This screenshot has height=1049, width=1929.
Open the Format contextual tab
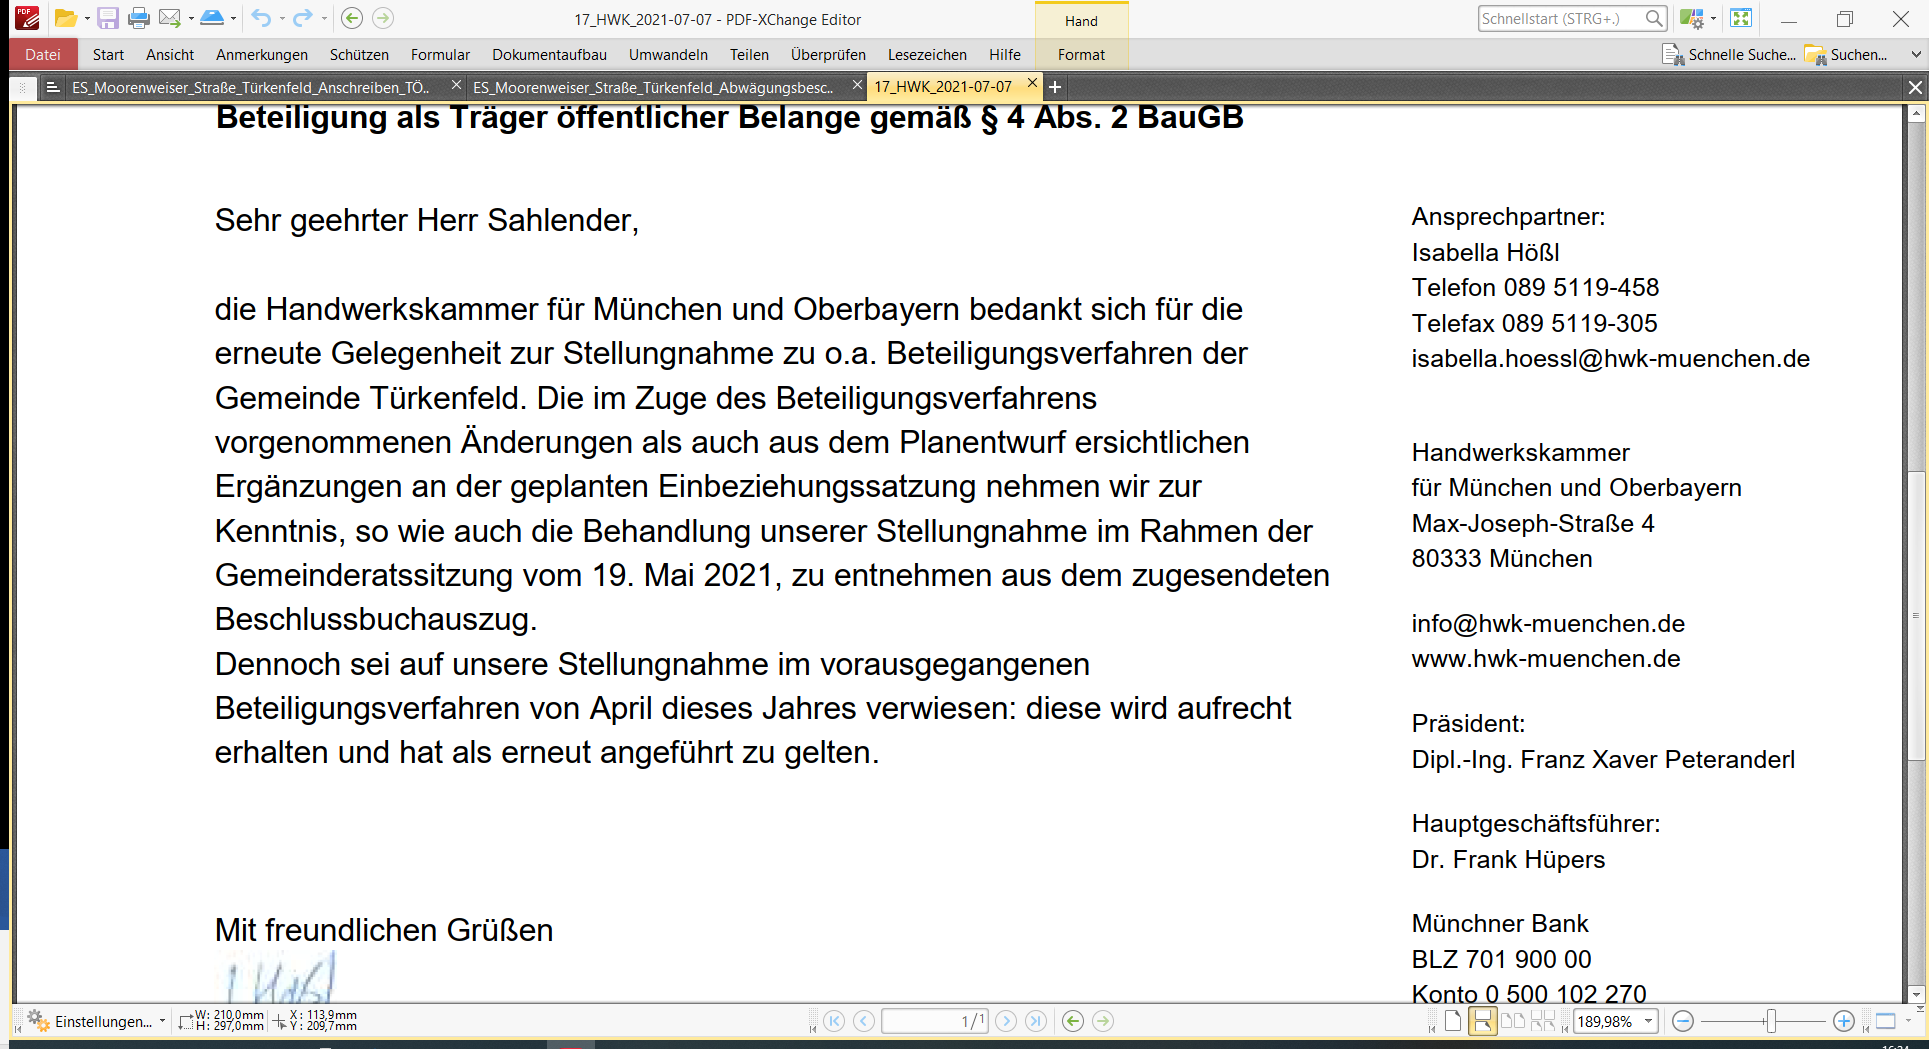click(1081, 55)
